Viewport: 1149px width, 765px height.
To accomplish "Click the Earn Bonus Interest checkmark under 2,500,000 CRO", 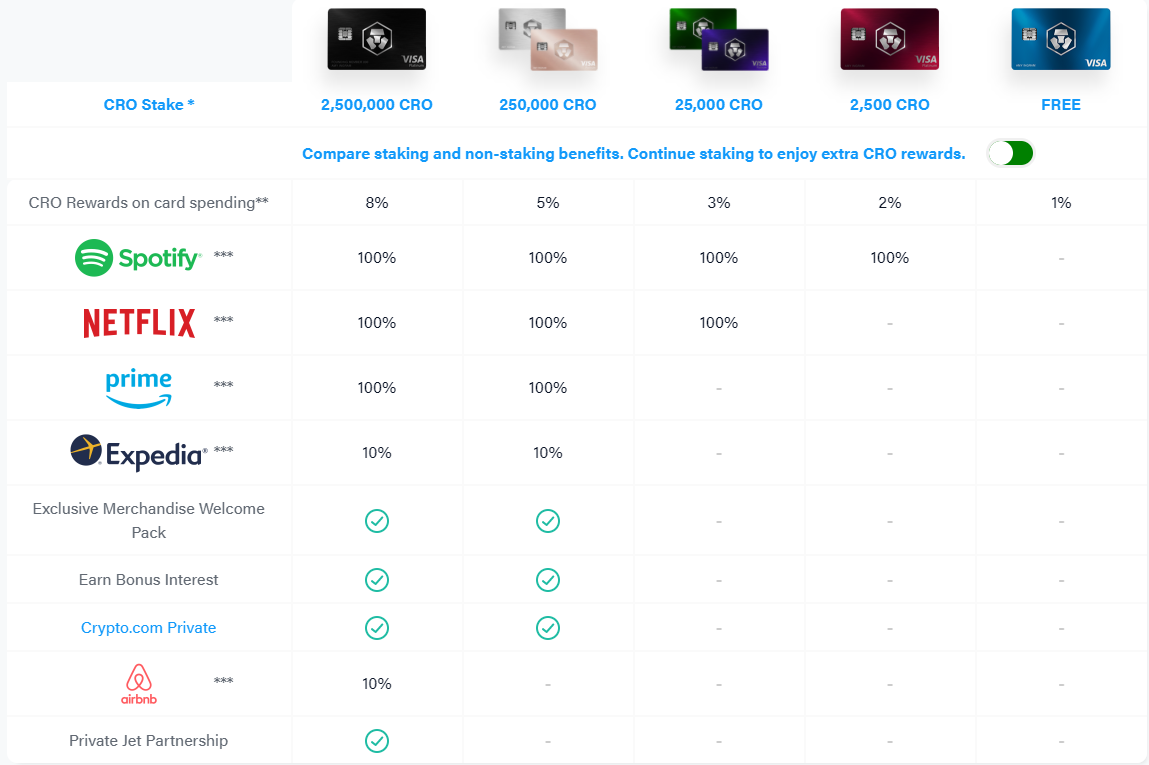I will pos(377,579).
